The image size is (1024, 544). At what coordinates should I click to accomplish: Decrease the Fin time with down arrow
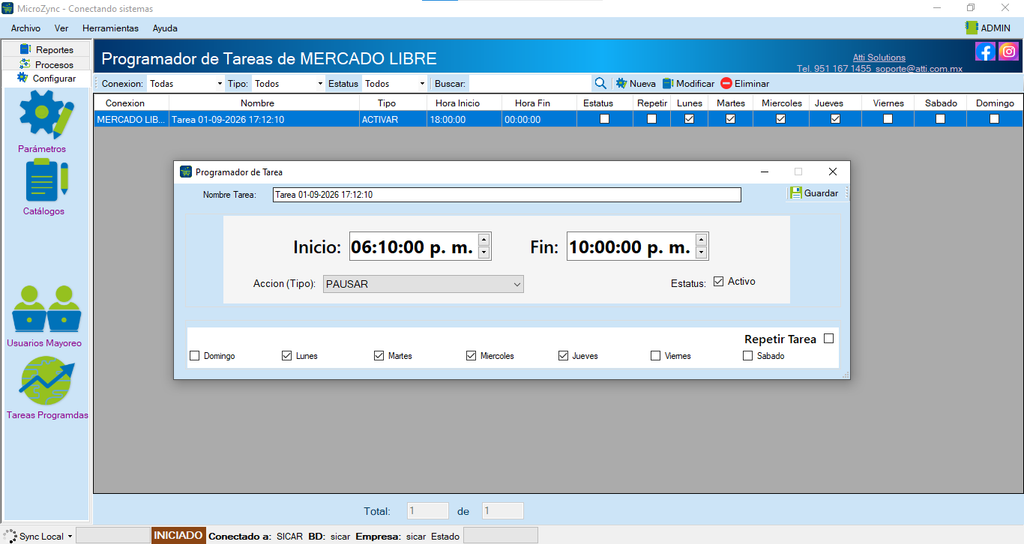point(701,253)
